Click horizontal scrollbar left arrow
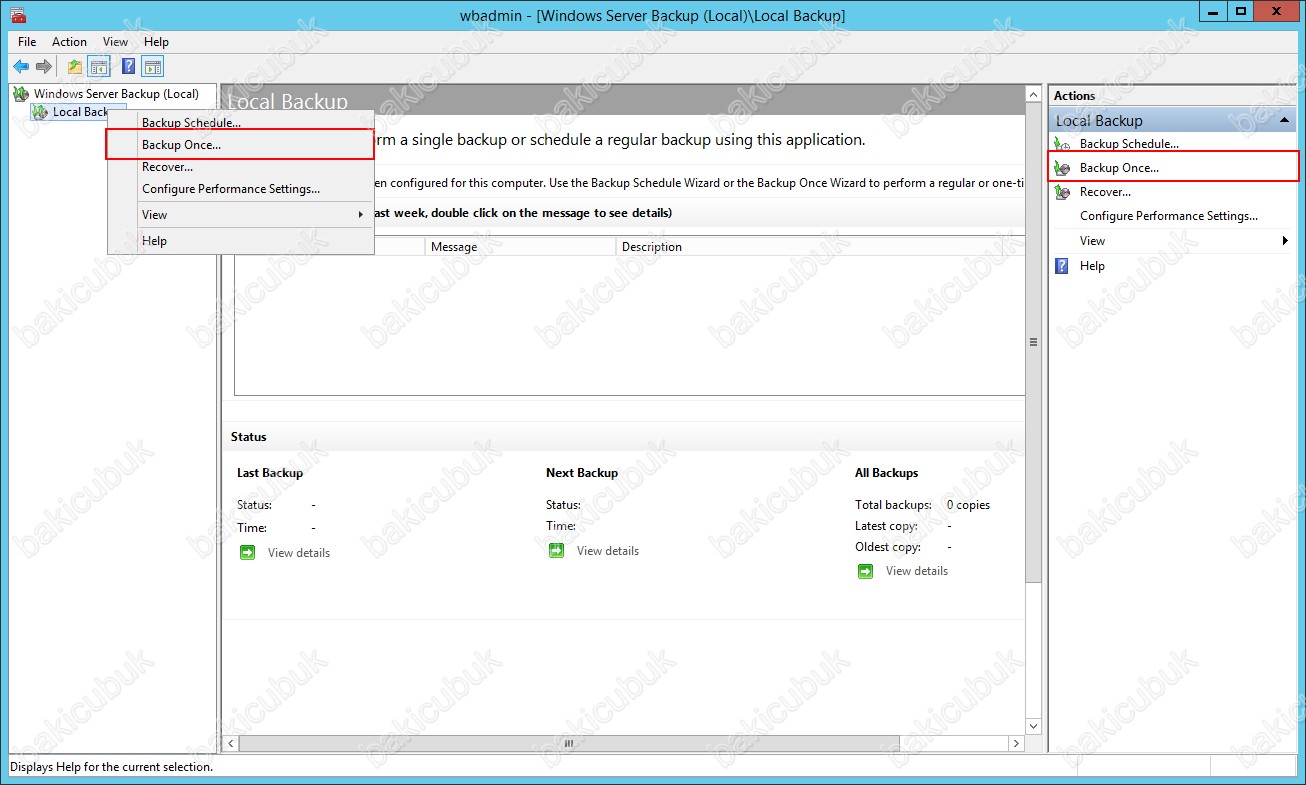 (230, 744)
